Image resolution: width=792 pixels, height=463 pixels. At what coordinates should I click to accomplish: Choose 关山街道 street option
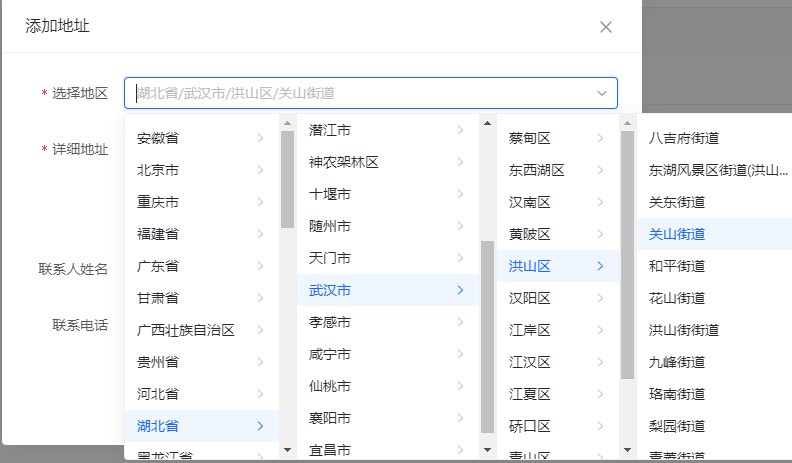click(677, 234)
